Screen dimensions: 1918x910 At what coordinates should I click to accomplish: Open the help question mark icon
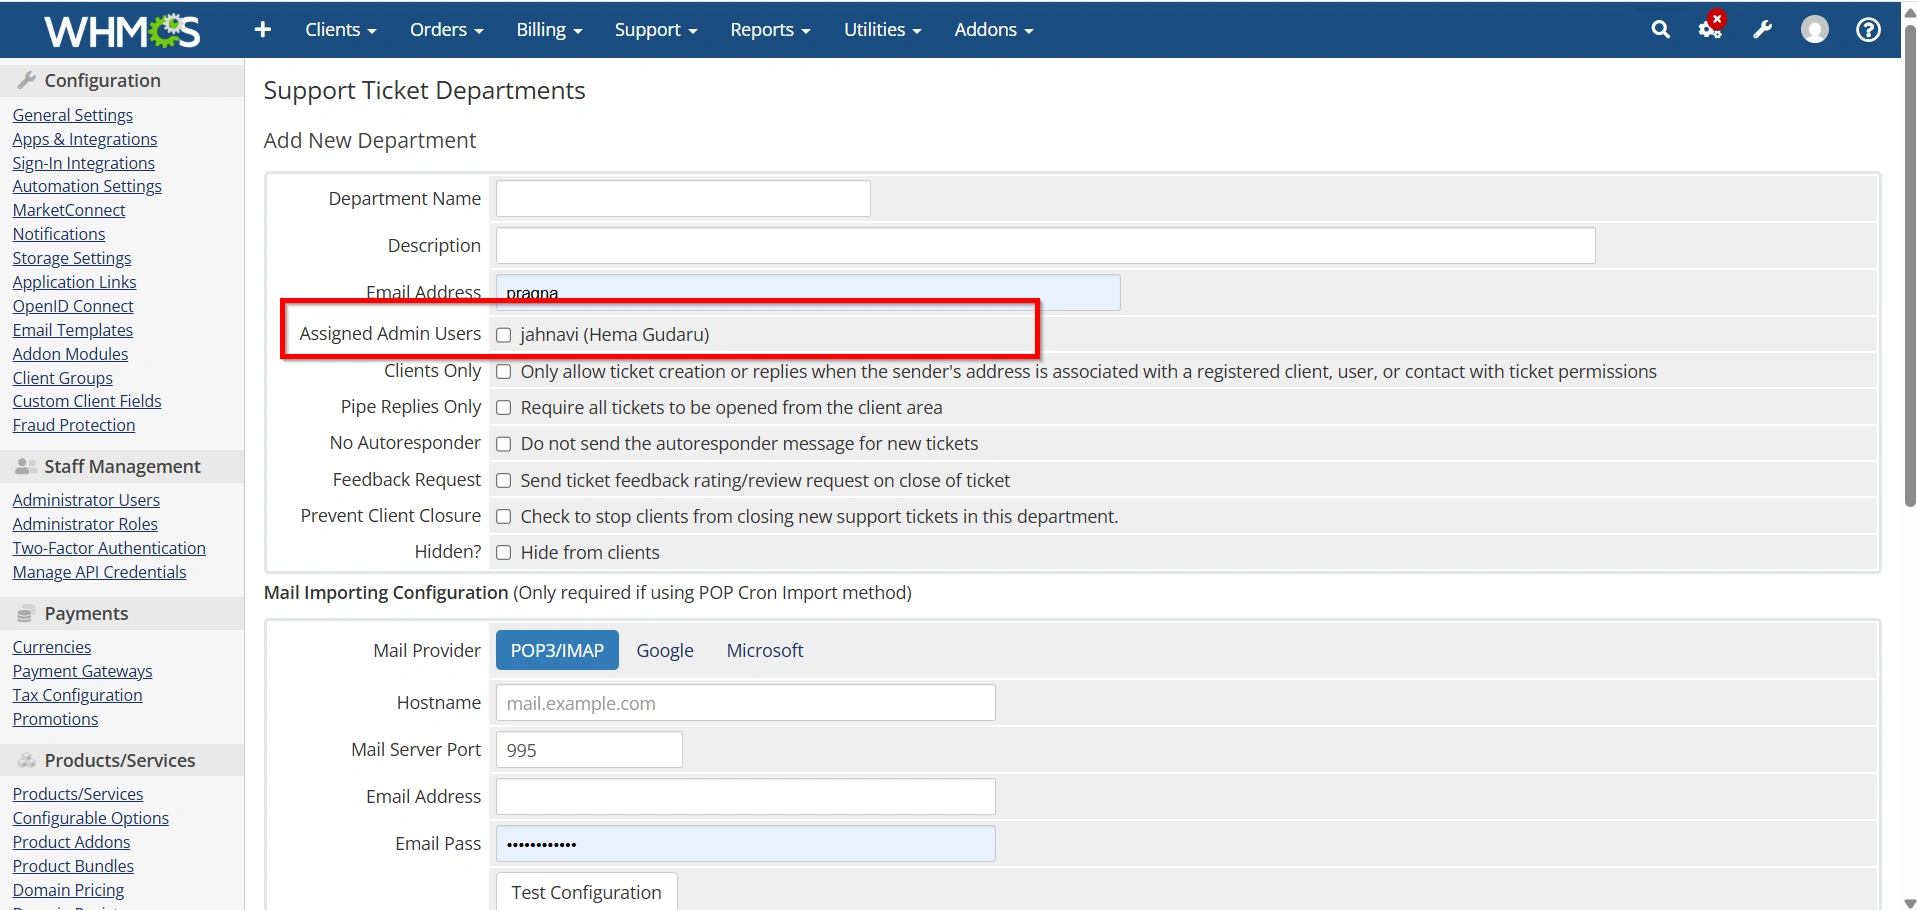point(1867,30)
